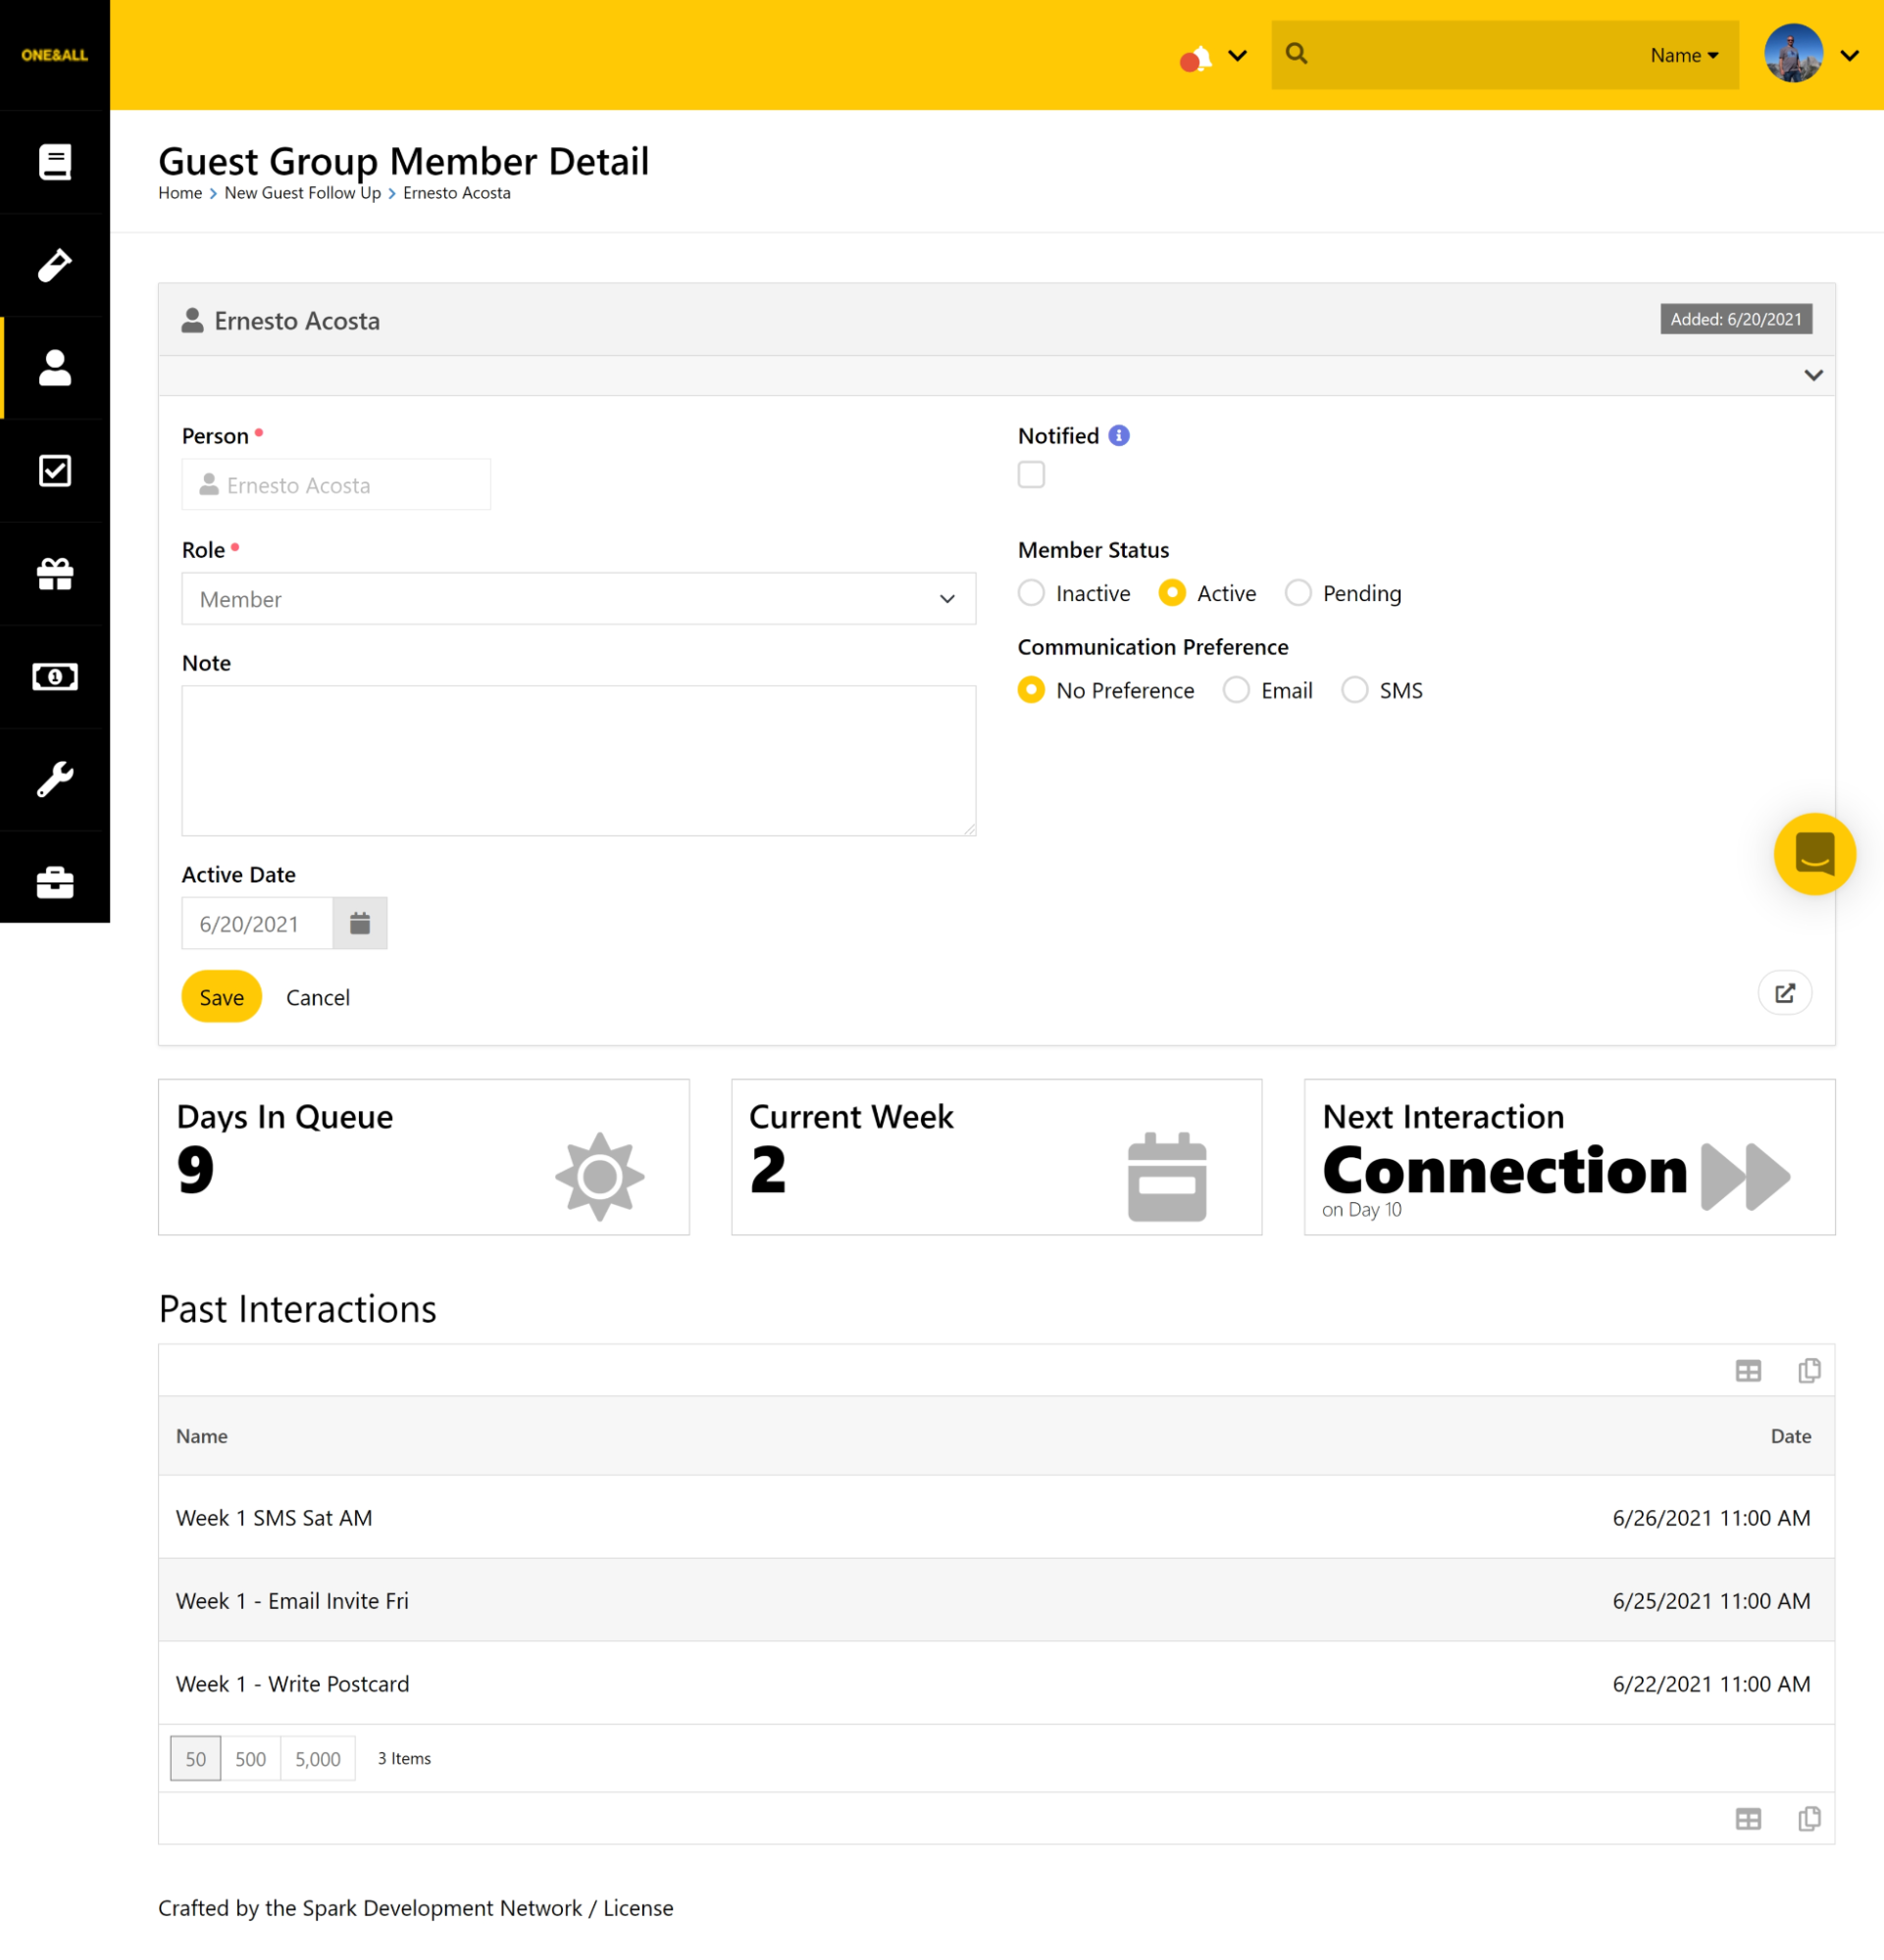Click Ernesto Acosta breadcrumb text
Screen dimensions: 1884x1960
click(x=457, y=193)
